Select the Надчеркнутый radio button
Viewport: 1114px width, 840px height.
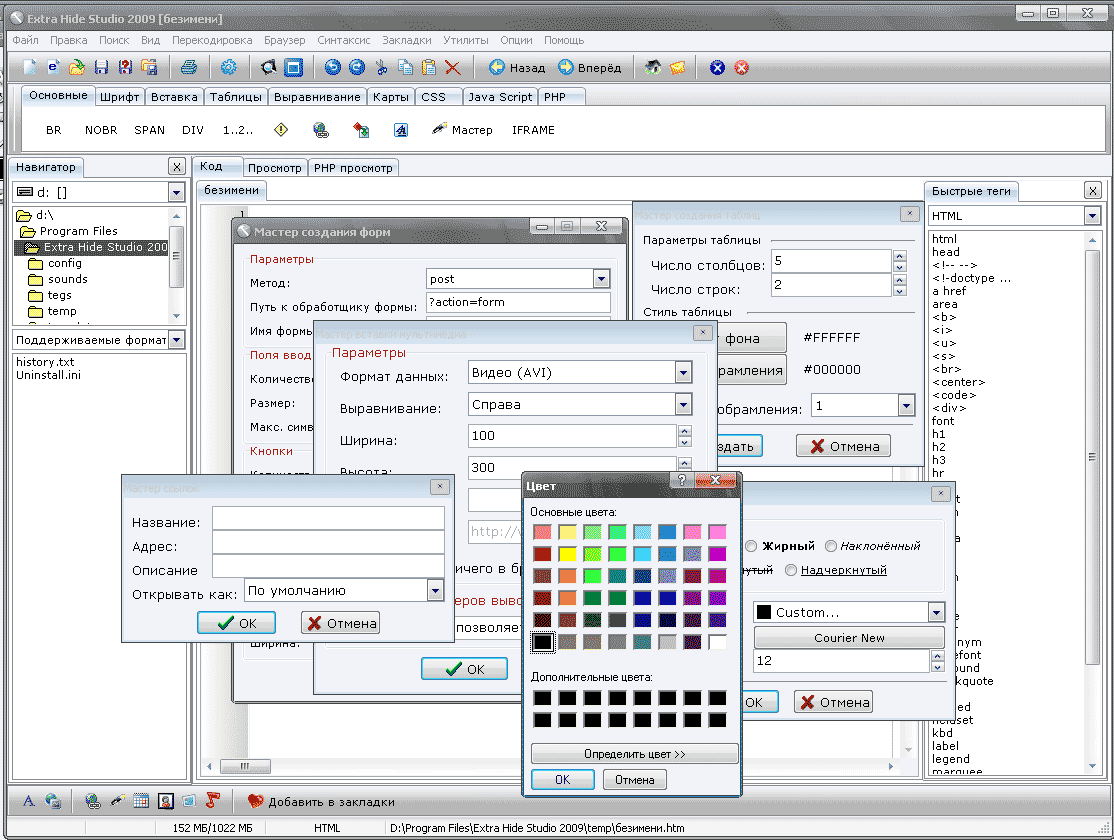[791, 570]
